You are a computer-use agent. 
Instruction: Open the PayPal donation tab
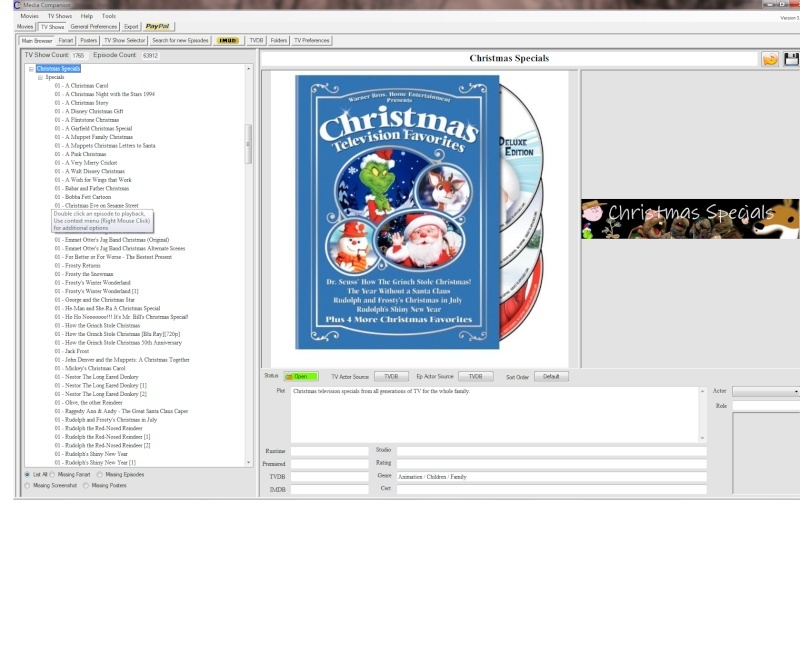coord(157,27)
